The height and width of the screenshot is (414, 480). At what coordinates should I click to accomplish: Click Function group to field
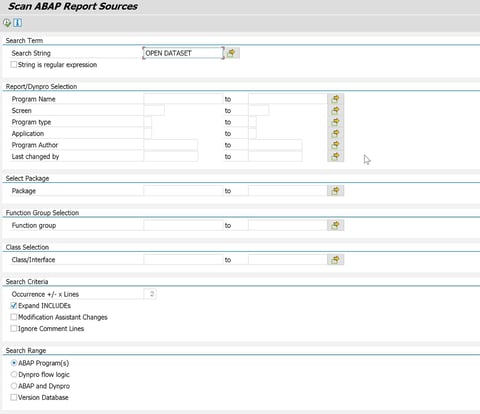288,225
